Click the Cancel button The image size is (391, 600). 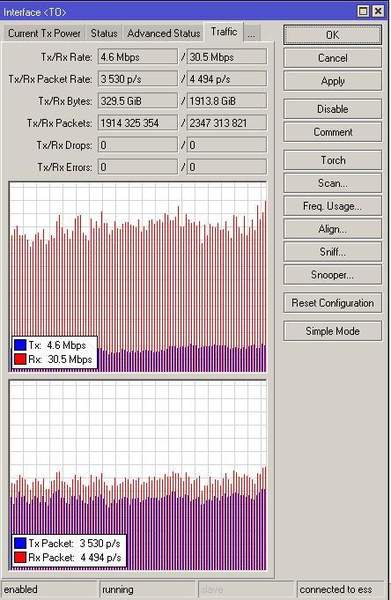[x=332, y=58]
